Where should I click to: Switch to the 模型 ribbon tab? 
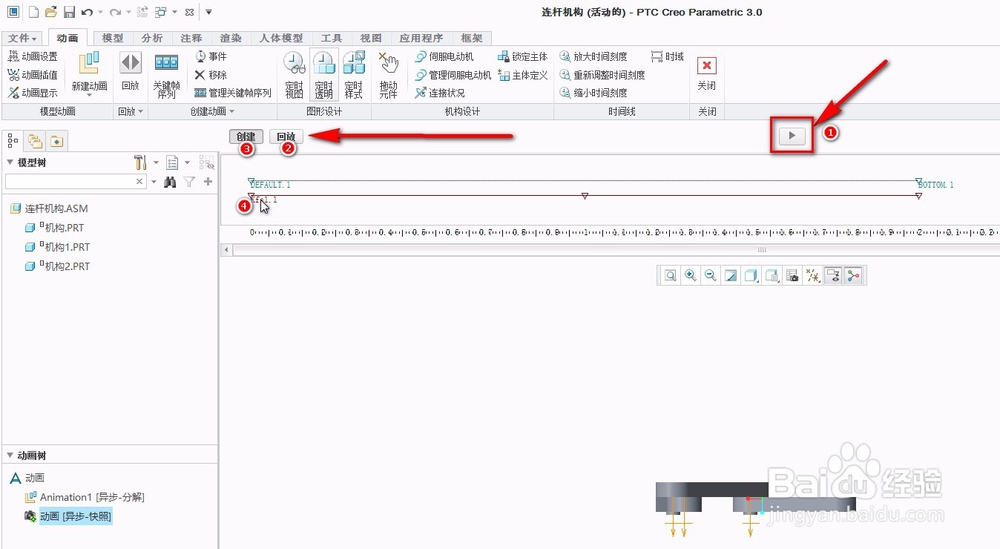coord(112,38)
